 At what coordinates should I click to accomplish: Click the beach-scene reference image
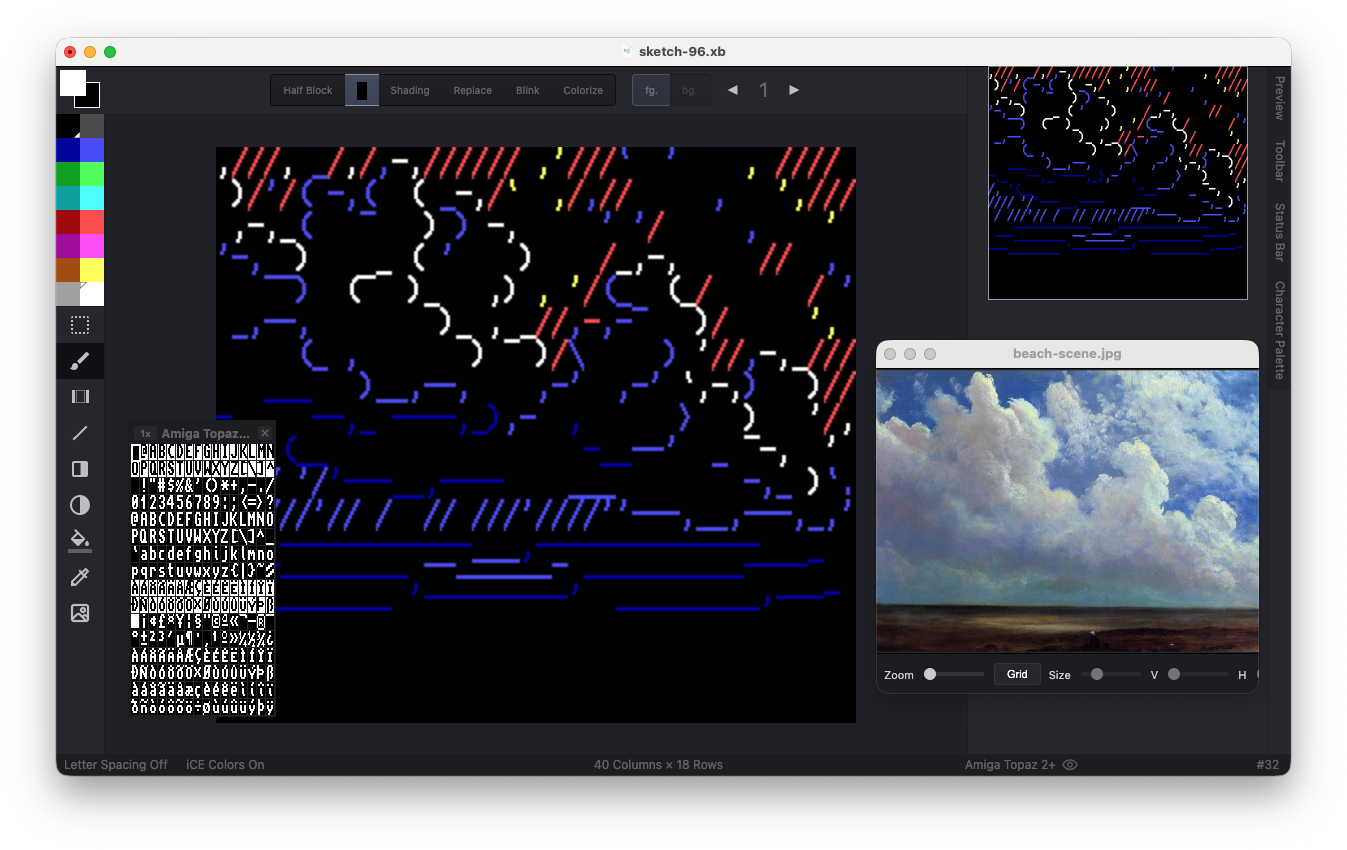[1067, 511]
